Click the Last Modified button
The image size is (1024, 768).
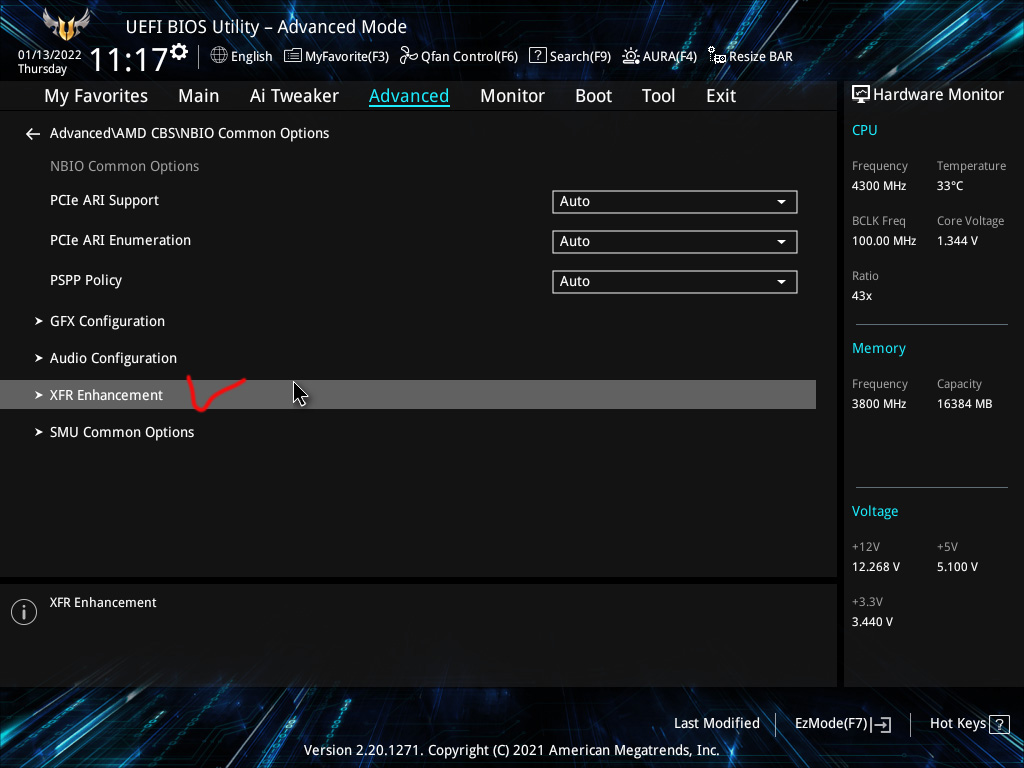click(x=716, y=724)
